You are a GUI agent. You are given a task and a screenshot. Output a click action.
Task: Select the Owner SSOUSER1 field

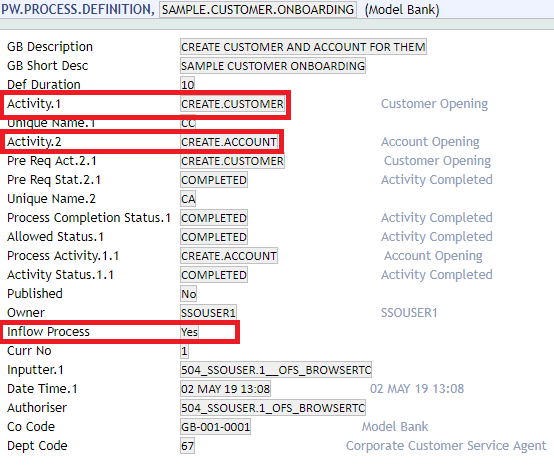(208, 313)
